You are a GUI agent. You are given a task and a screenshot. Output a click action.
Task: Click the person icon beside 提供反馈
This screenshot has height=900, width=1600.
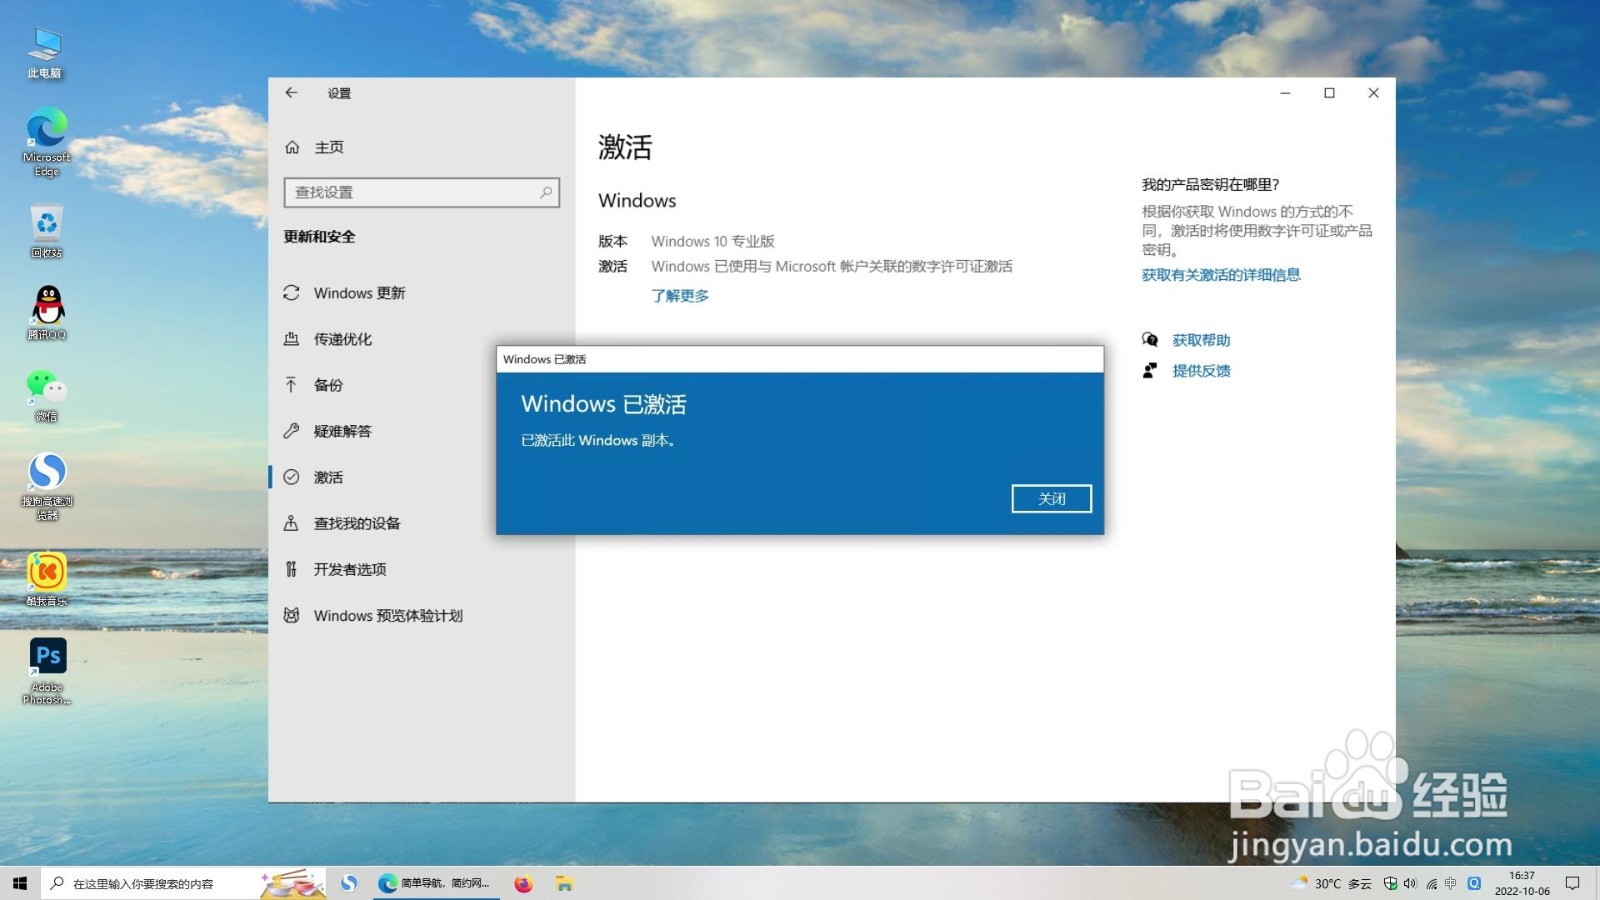tap(1150, 371)
